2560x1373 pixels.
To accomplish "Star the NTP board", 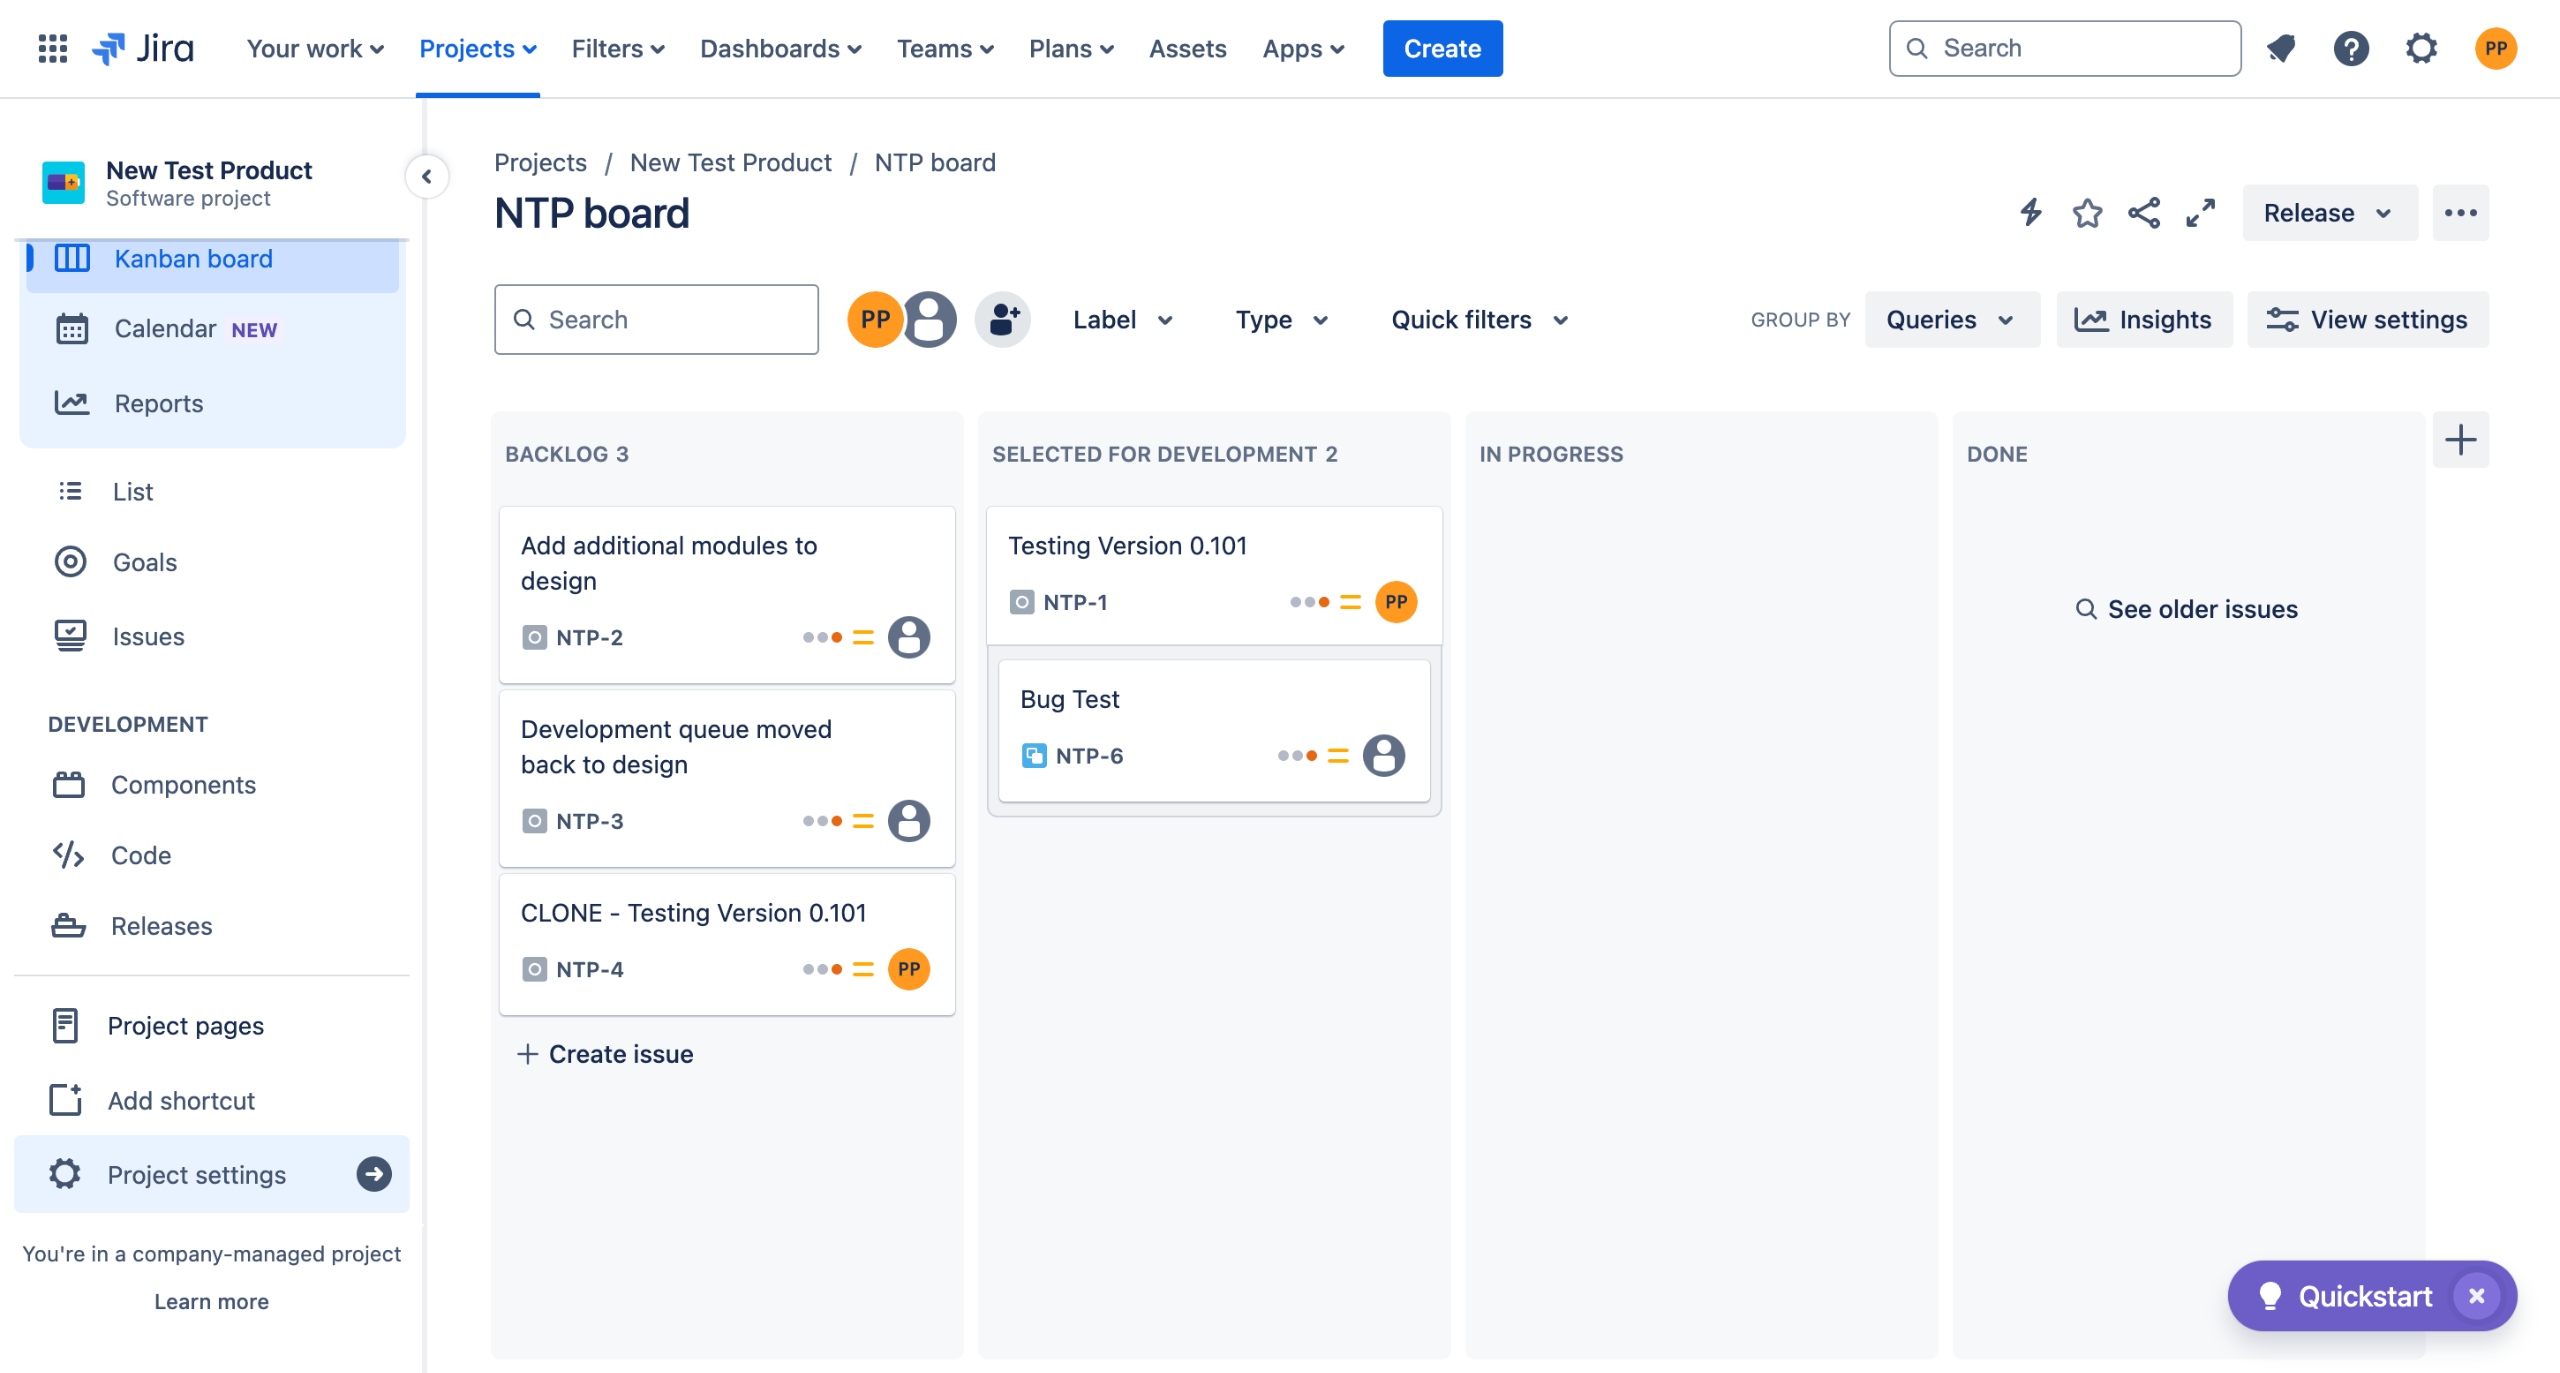I will (x=2087, y=212).
